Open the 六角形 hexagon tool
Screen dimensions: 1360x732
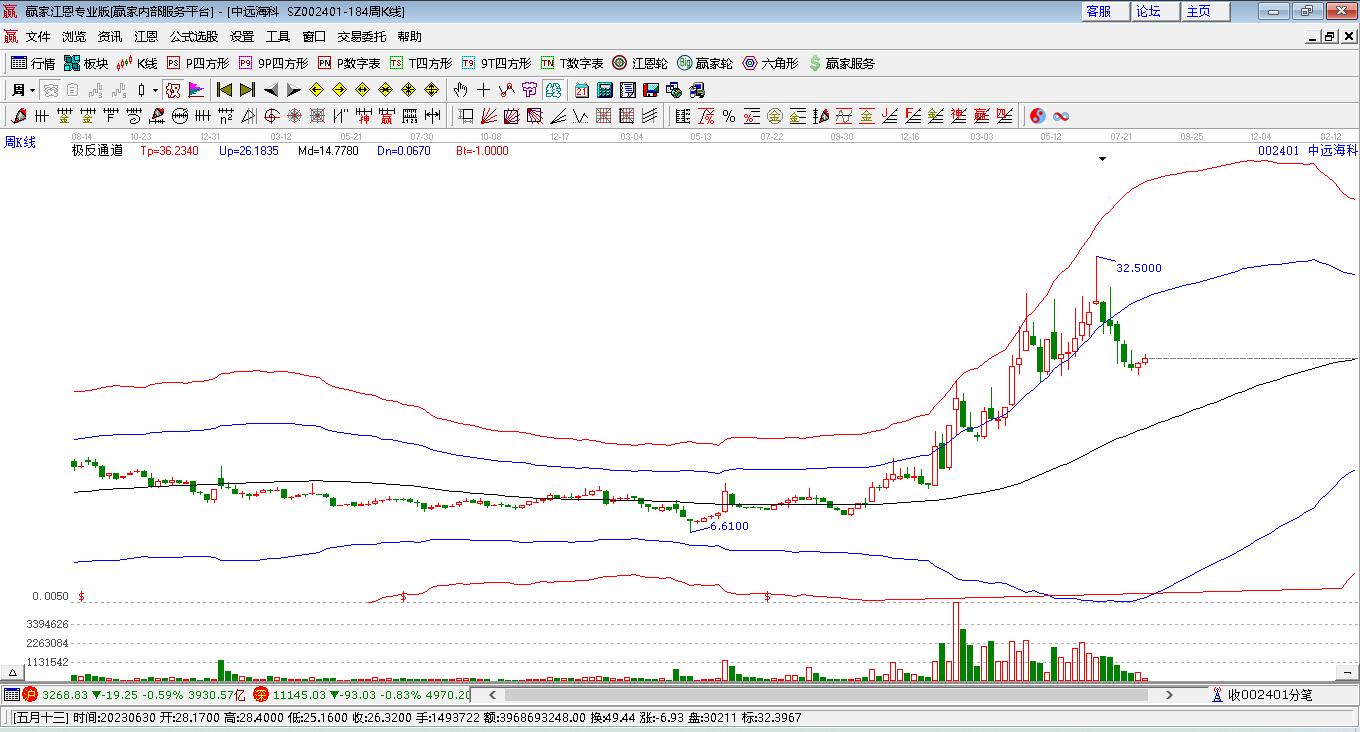[x=770, y=63]
